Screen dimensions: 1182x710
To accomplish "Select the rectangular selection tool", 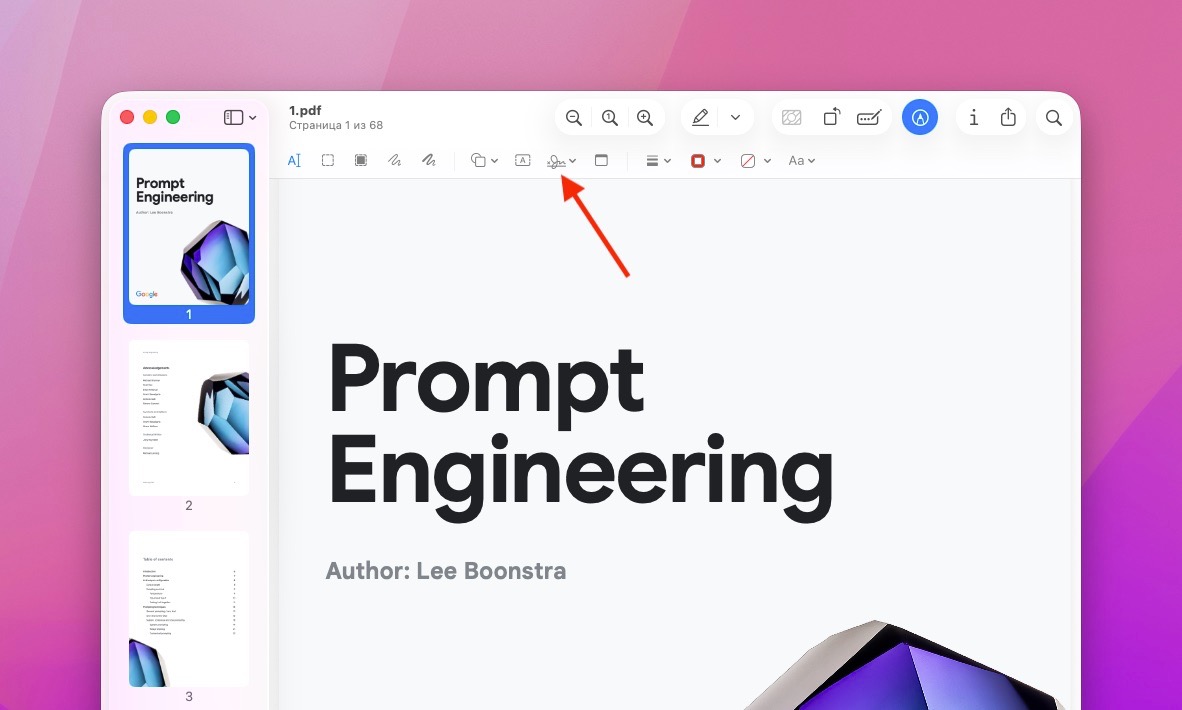I will coord(328,161).
